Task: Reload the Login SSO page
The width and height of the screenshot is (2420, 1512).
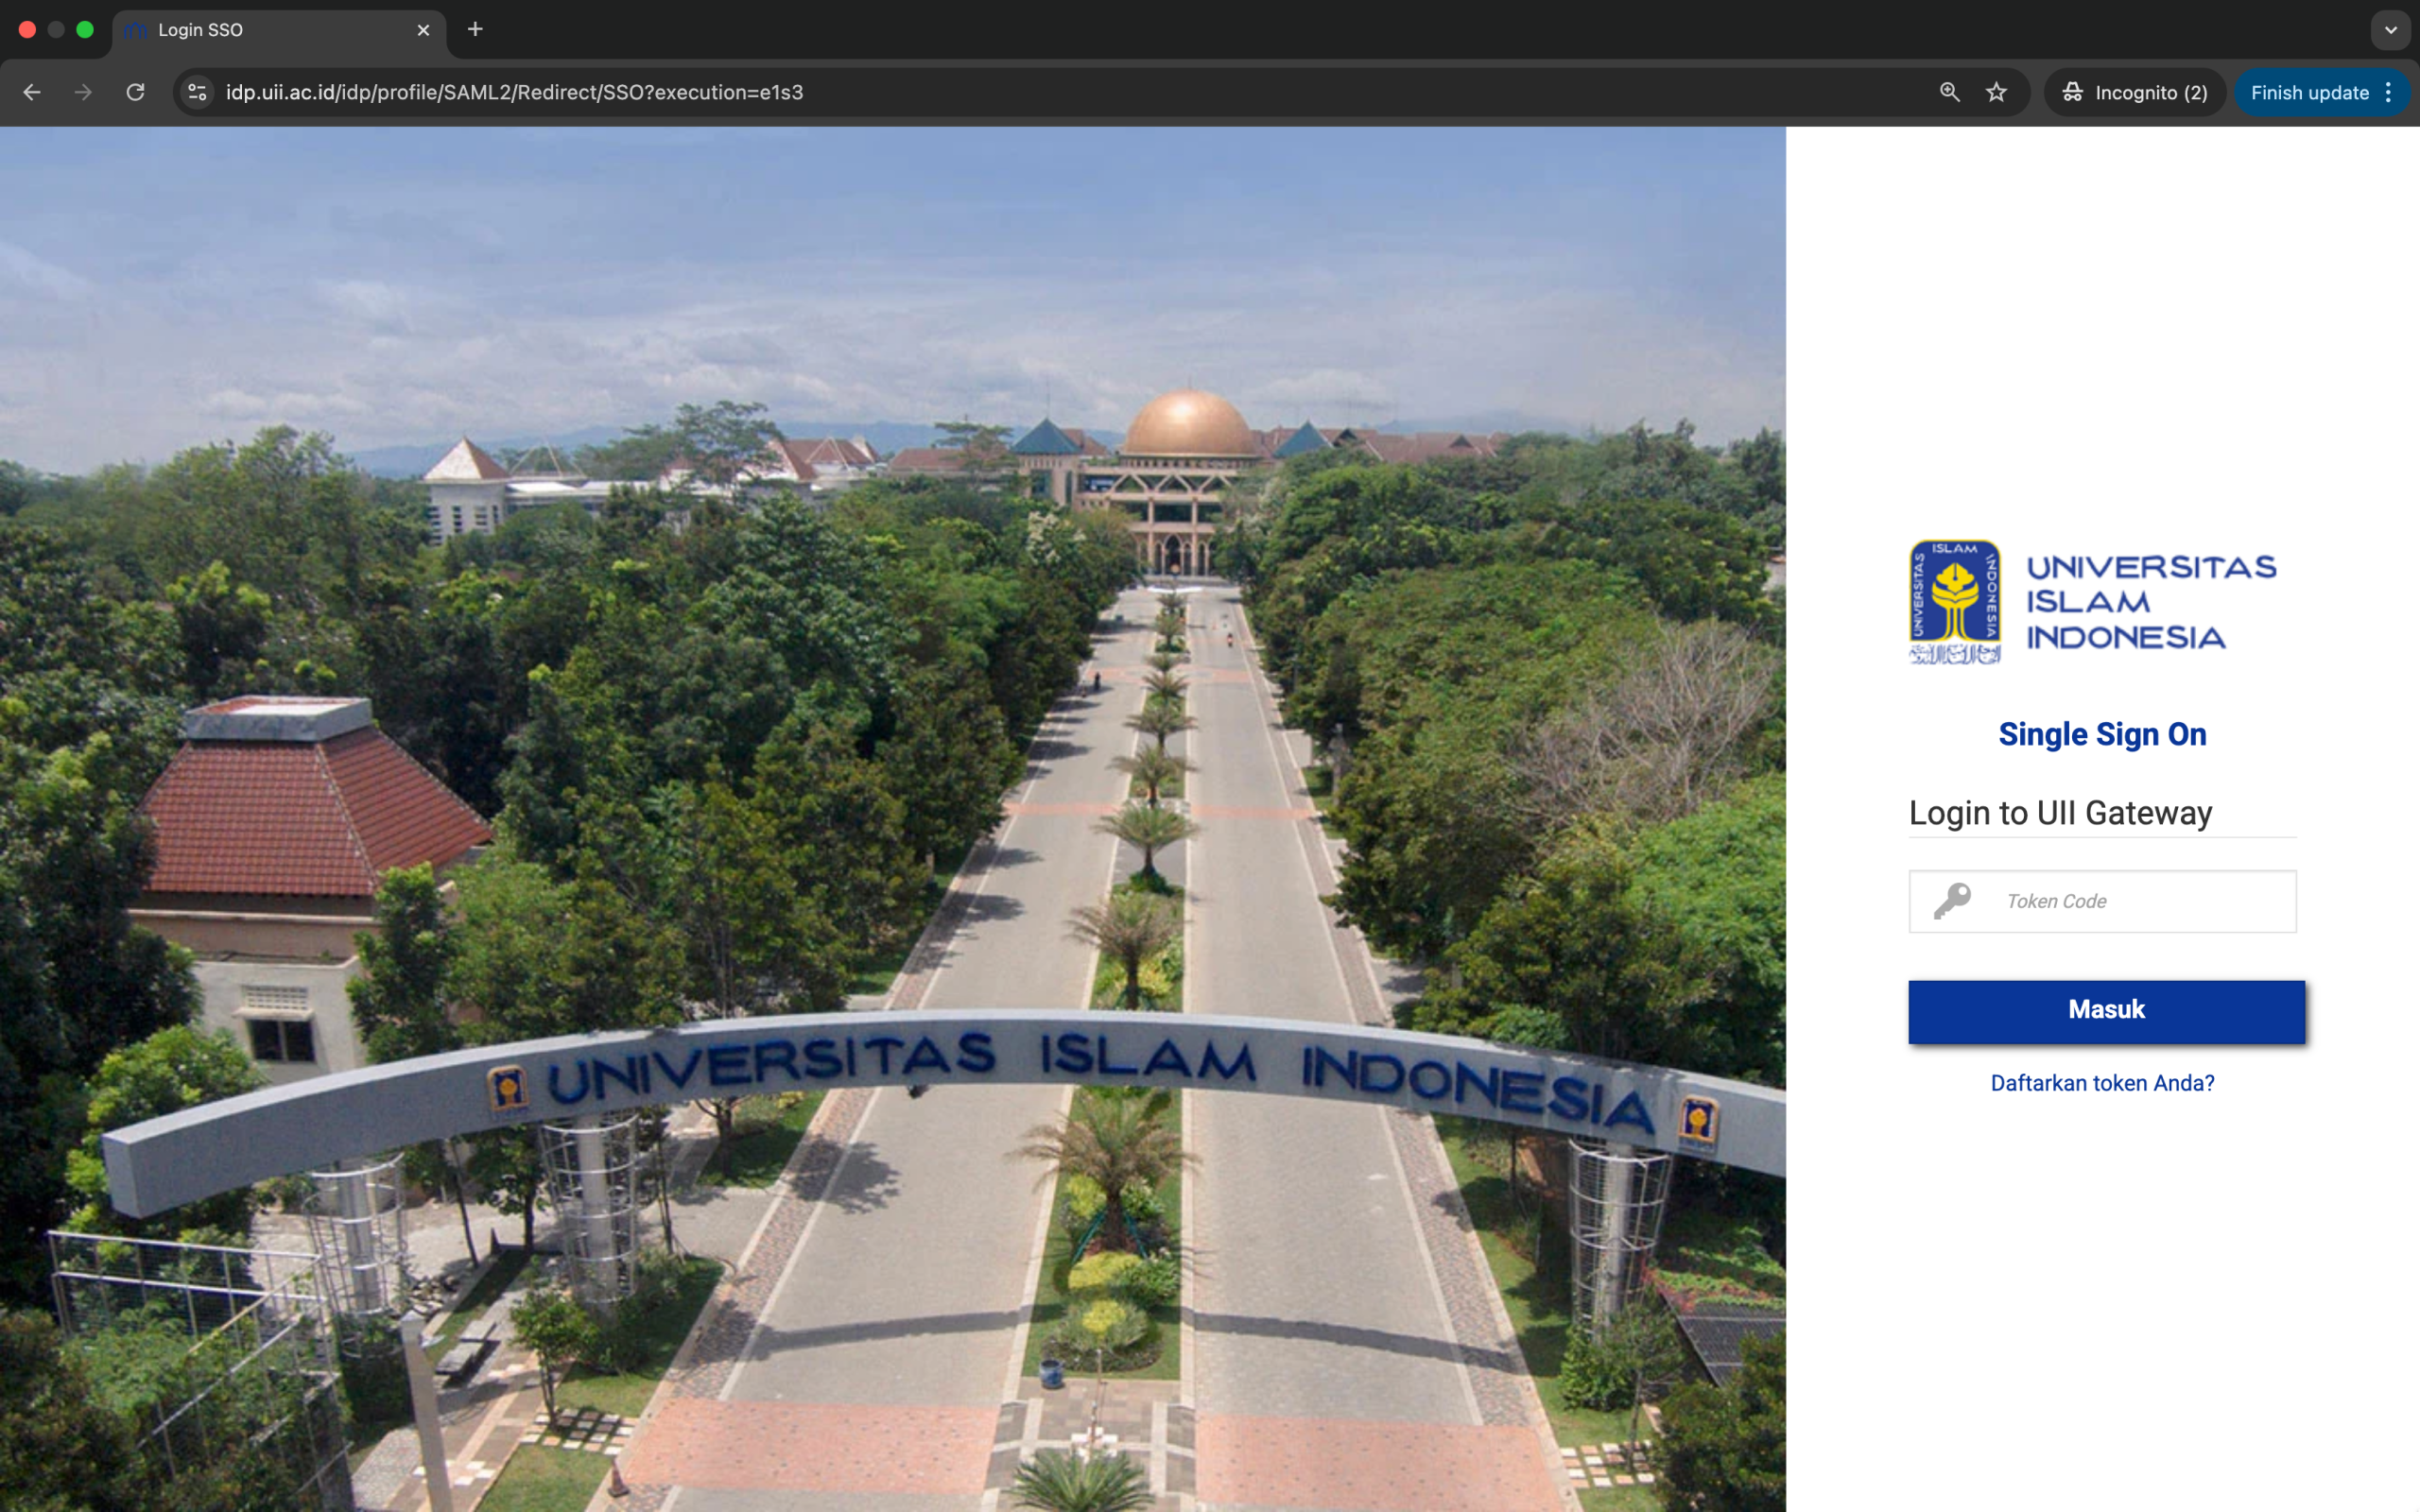Action: [136, 92]
